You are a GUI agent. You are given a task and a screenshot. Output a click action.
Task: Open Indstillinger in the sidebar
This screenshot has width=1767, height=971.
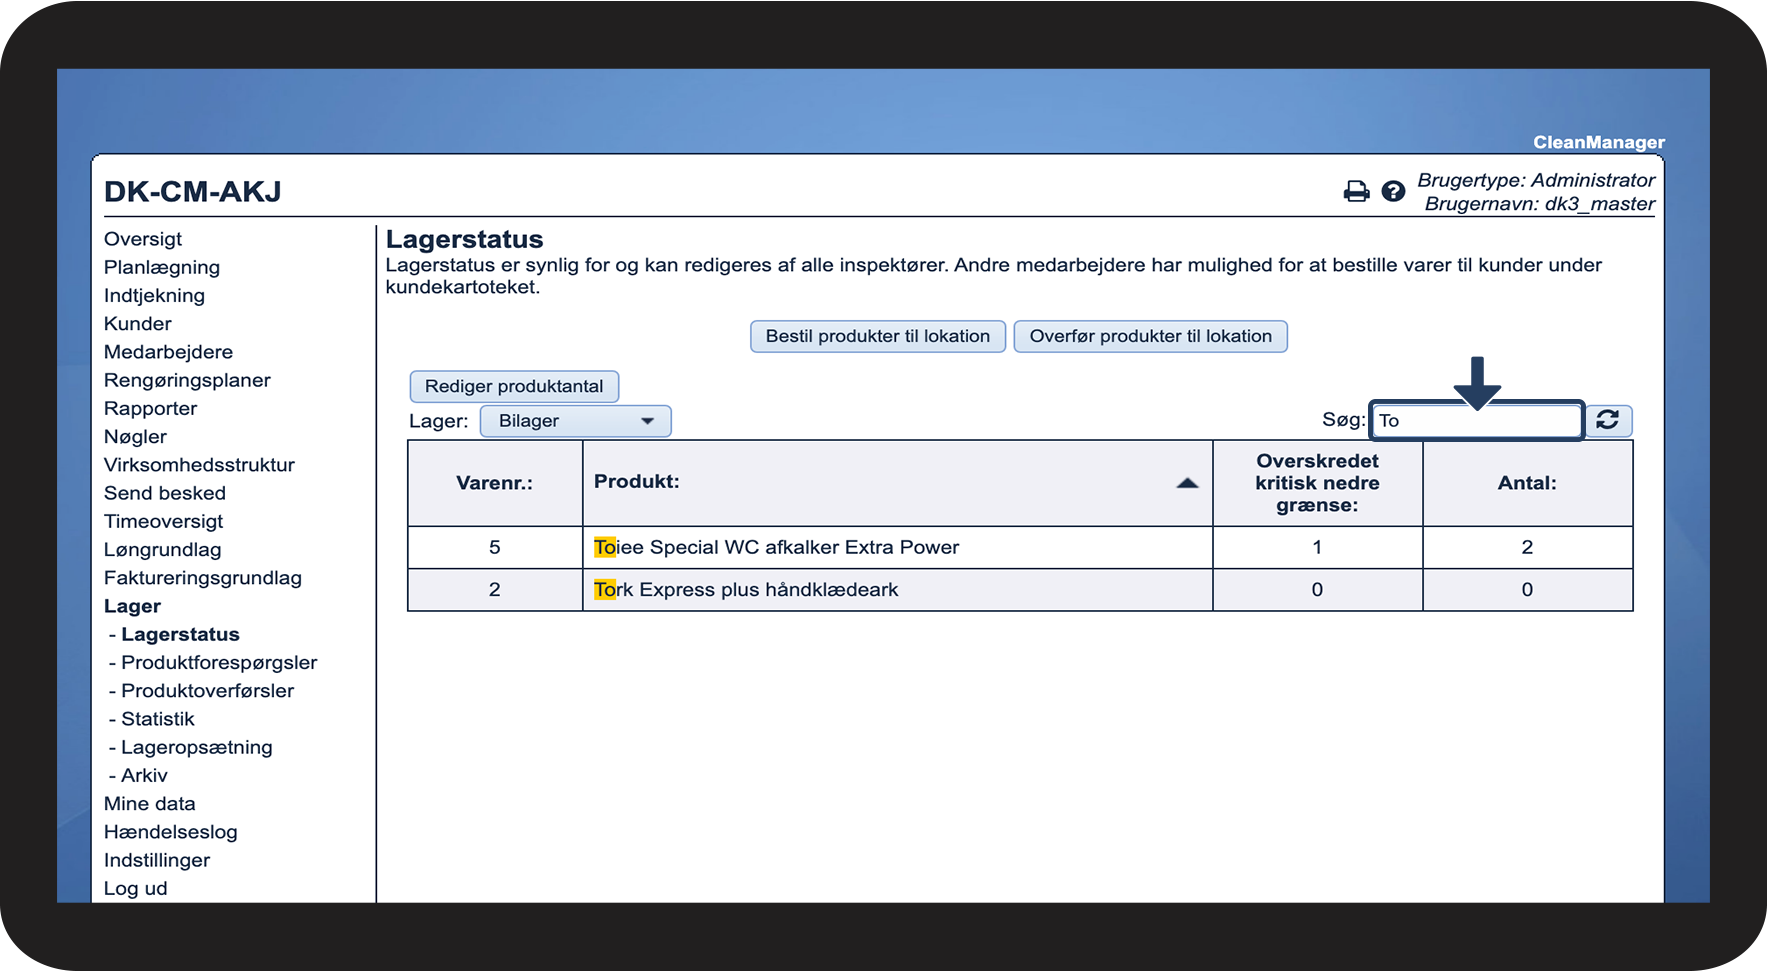157,860
